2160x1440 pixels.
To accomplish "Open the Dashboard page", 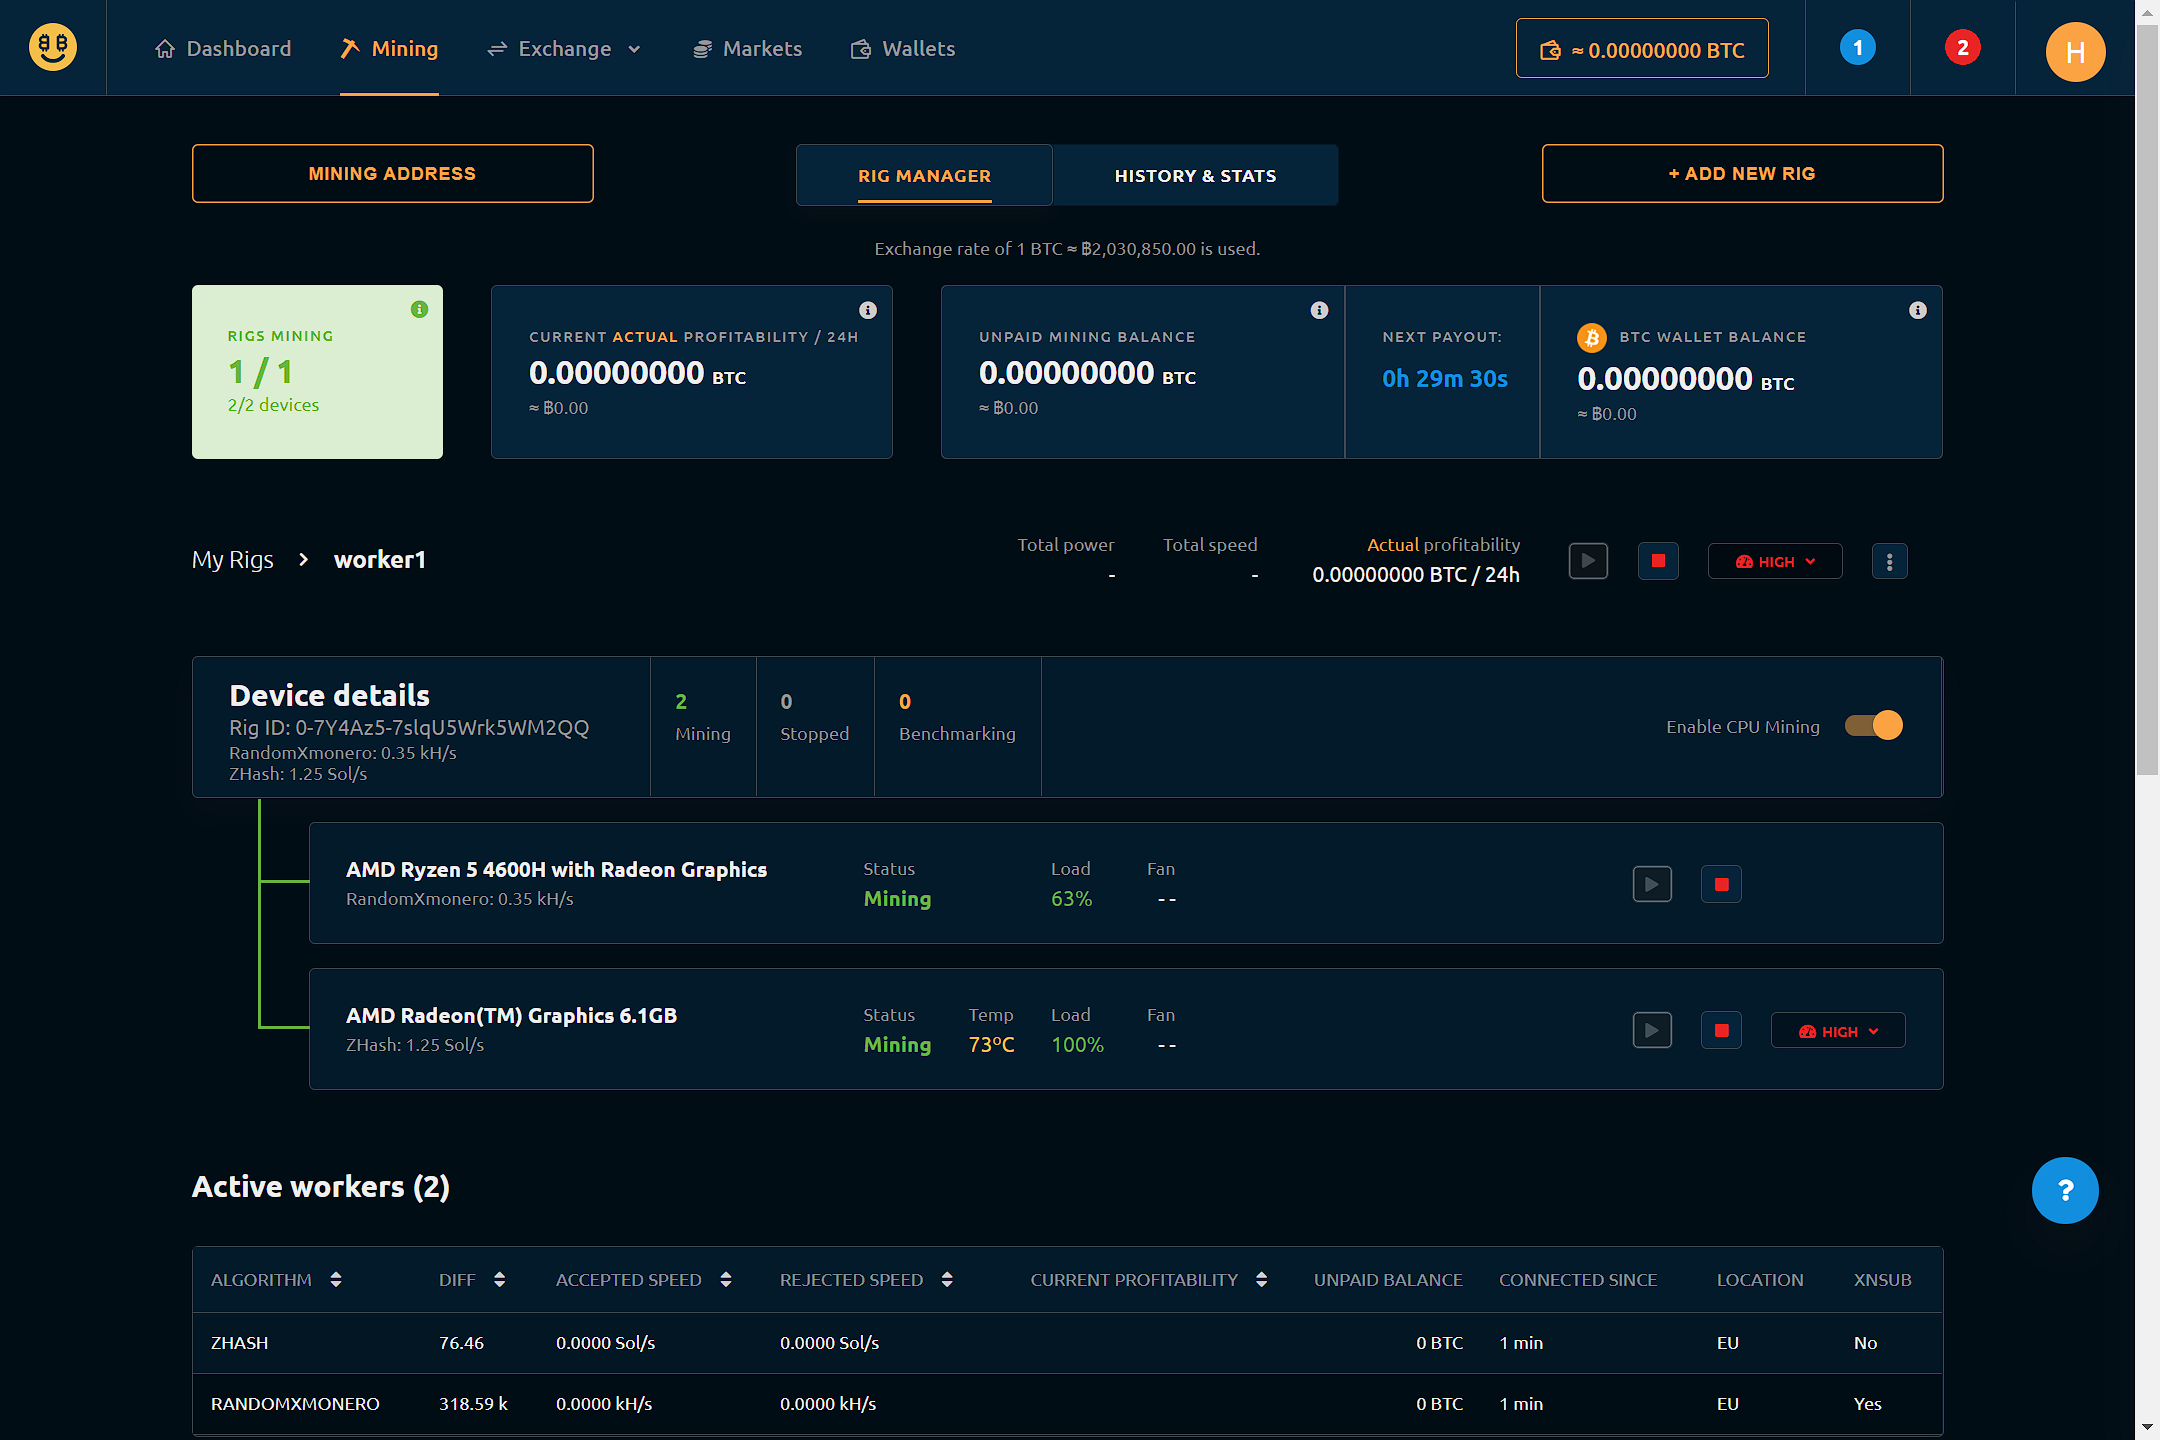I will pyautogui.click(x=223, y=48).
